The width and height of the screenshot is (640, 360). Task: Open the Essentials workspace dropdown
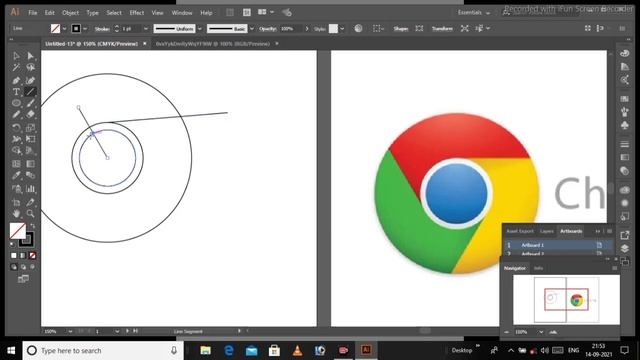coord(474,13)
